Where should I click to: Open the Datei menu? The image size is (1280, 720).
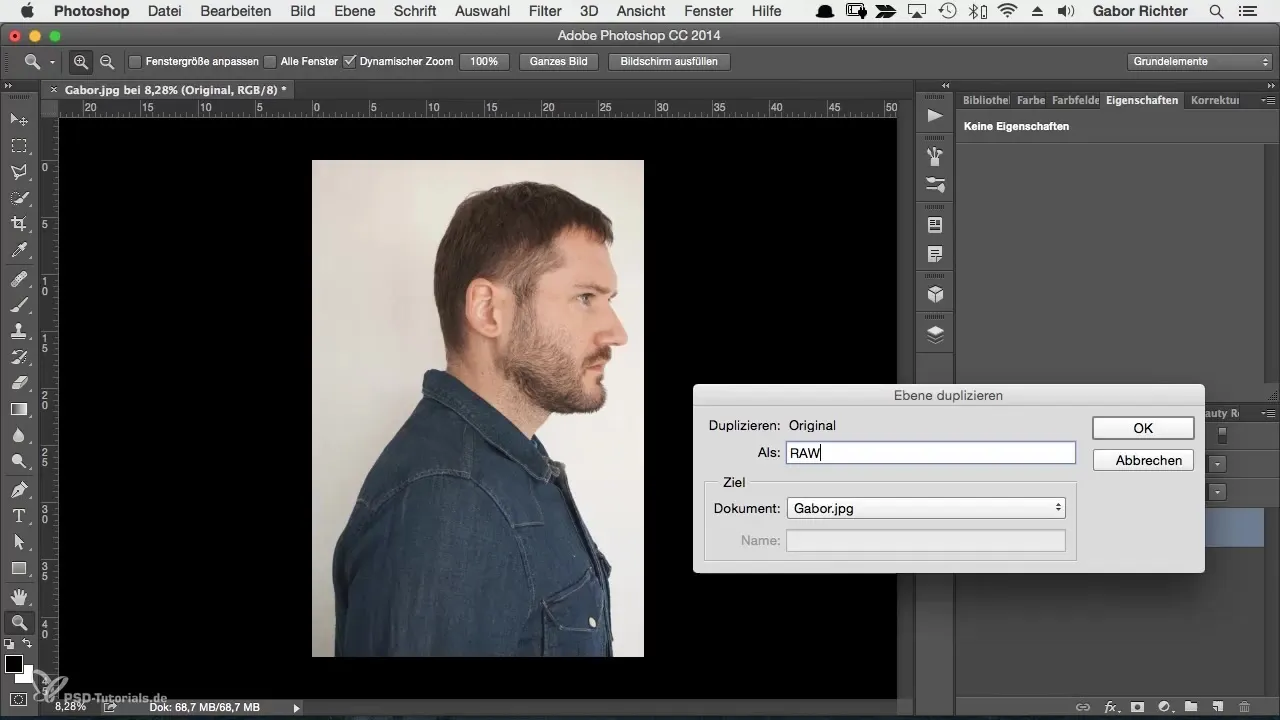tap(165, 11)
